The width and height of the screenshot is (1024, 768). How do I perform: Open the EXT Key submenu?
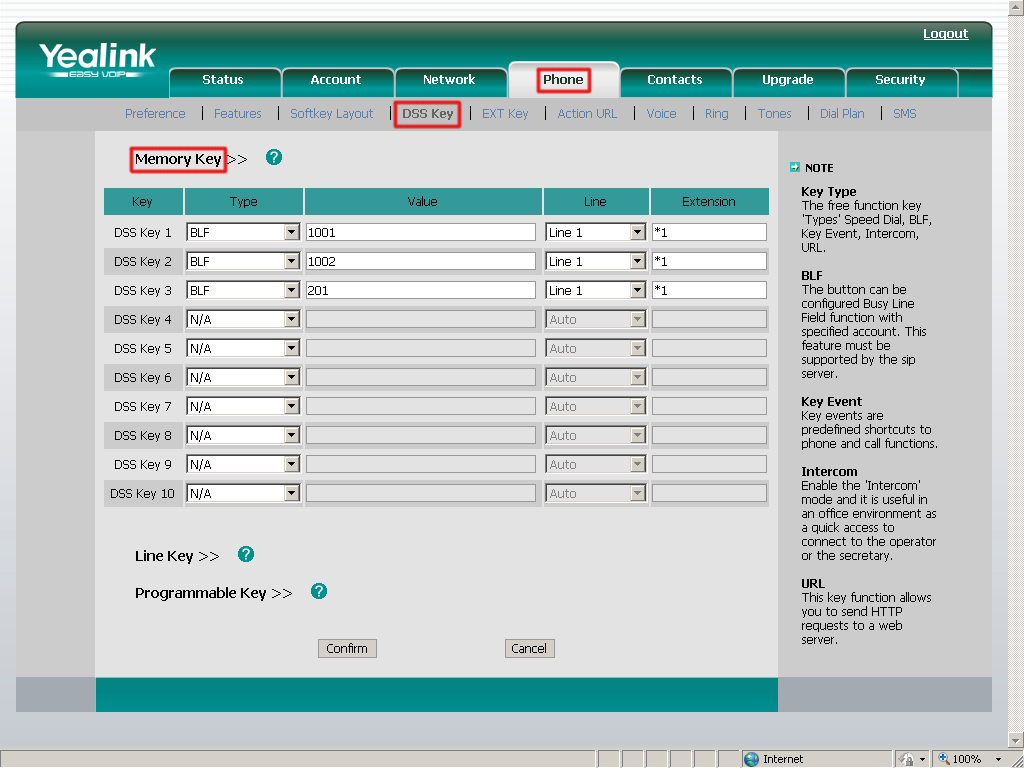505,114
